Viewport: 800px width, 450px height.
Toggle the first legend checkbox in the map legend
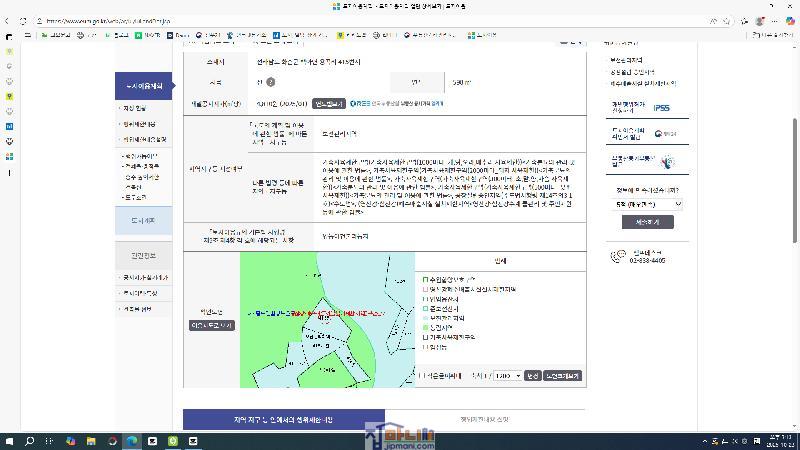pyautogui.click(x=424, y=279)
